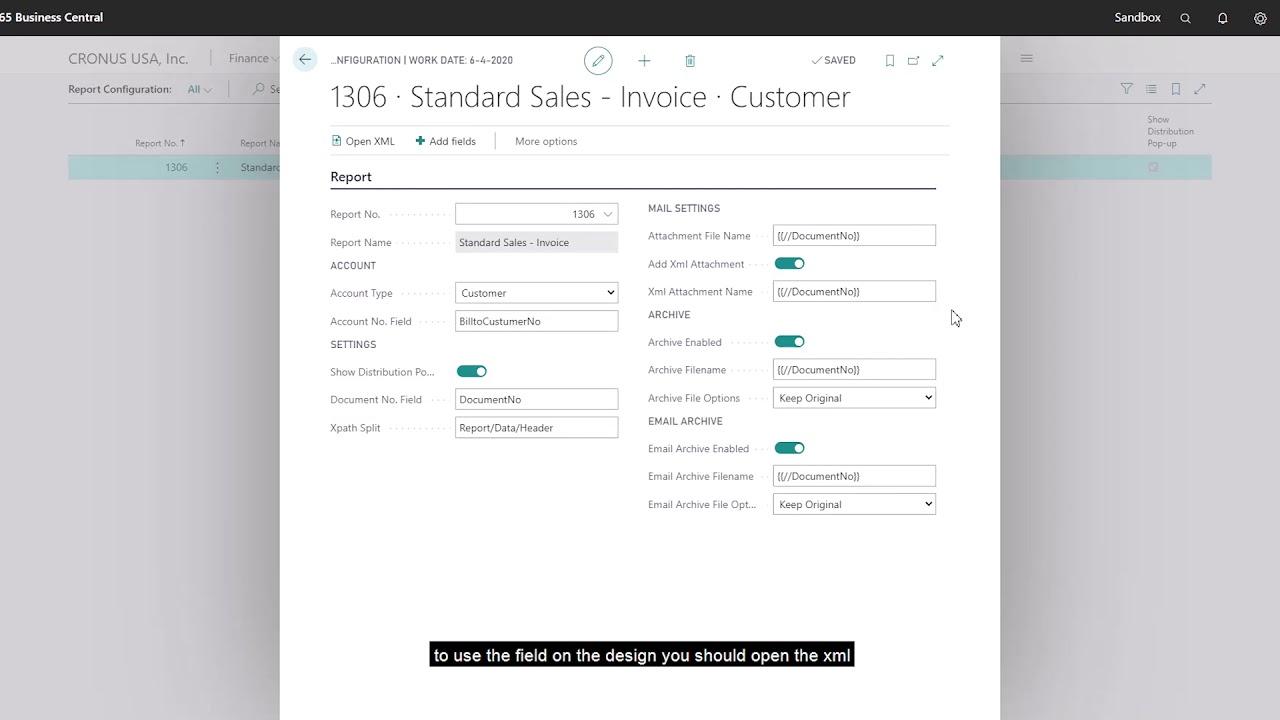1280x720 pixels.
Task: Open card in new window icon
Action: [x=913, y=61]
